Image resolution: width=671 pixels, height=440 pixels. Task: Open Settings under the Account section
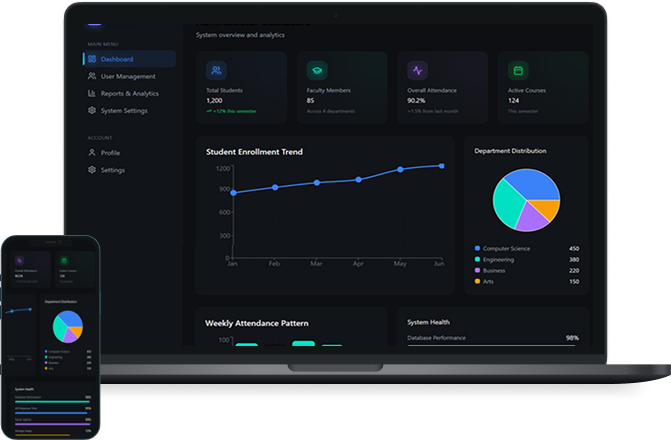113,170
